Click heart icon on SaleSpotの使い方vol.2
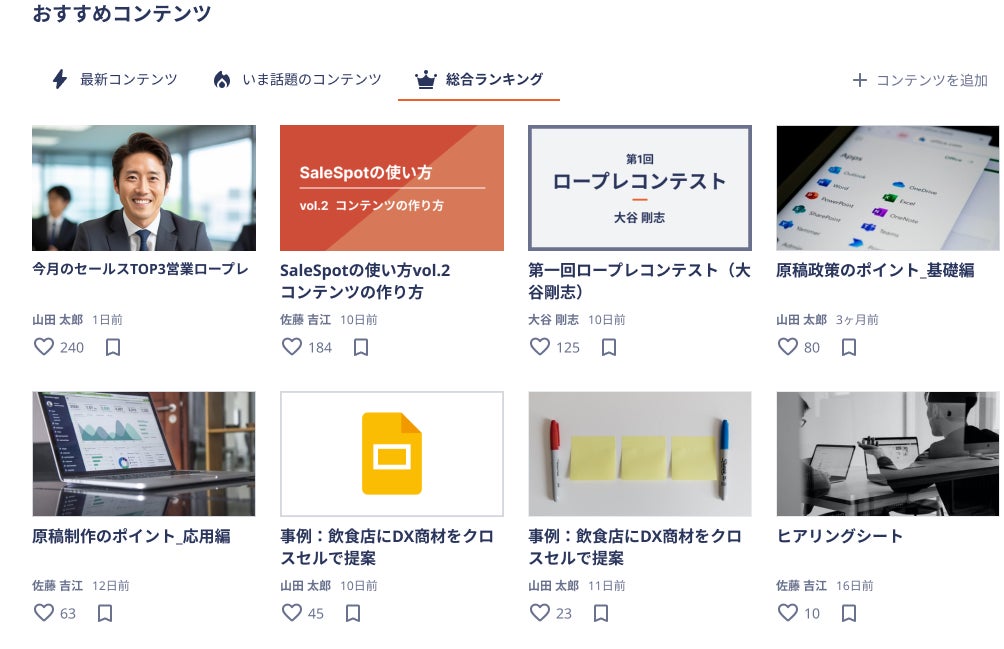This screenshot has height=649, width=1004. click(x=291, y=347)
